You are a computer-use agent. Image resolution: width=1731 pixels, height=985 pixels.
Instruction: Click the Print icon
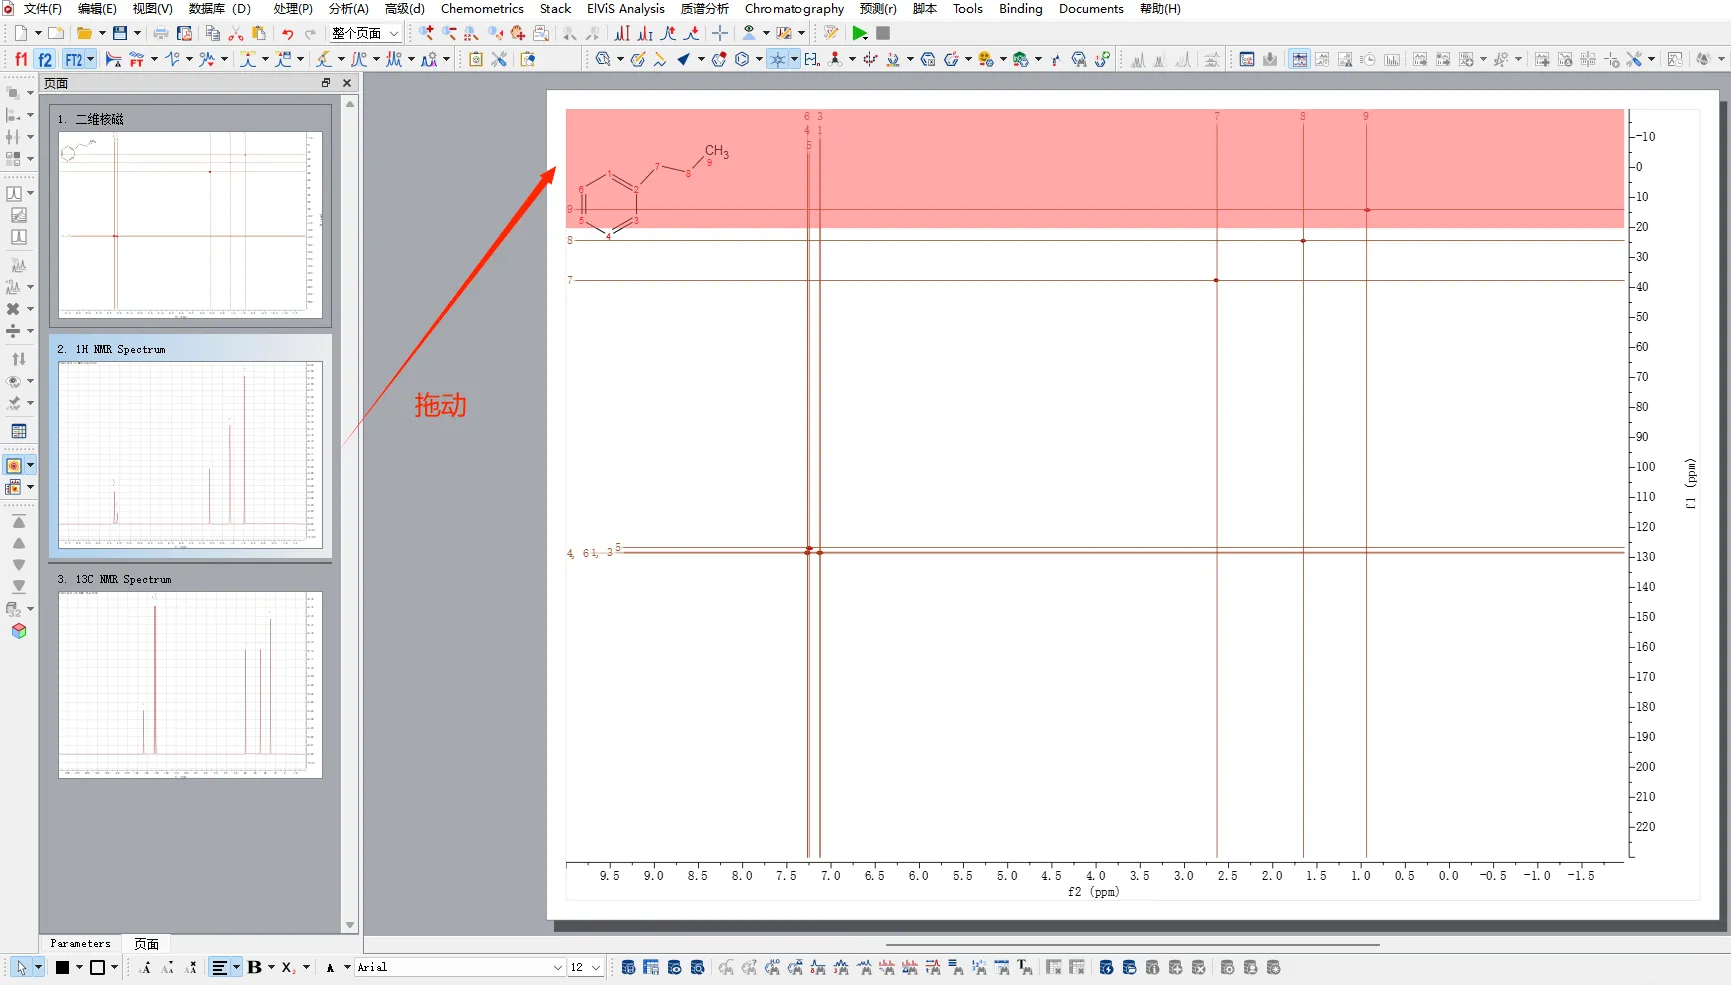click(x=160, y=33)
